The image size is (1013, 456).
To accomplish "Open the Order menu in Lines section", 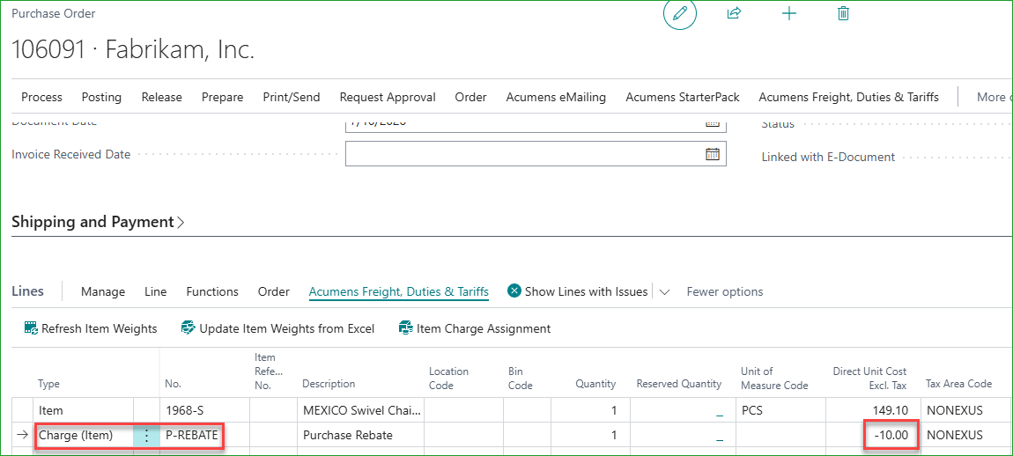I will coord(273,292).
